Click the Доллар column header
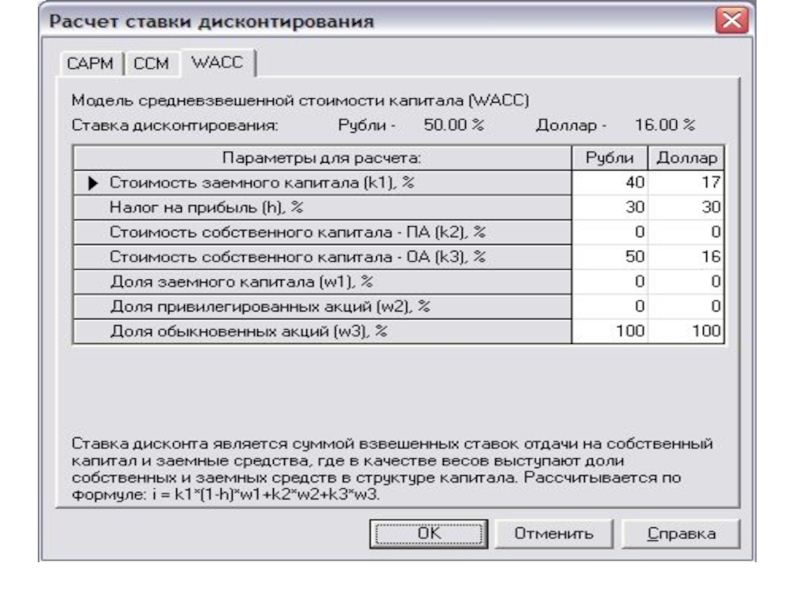The height and width of the screenshot is (600, 800). click(686, 158)
